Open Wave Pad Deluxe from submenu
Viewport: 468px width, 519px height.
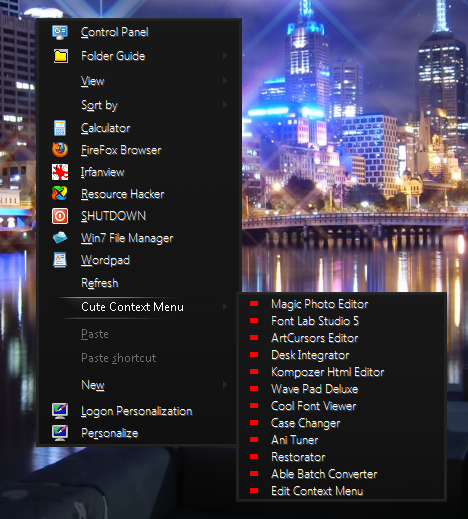coord(342,389)
